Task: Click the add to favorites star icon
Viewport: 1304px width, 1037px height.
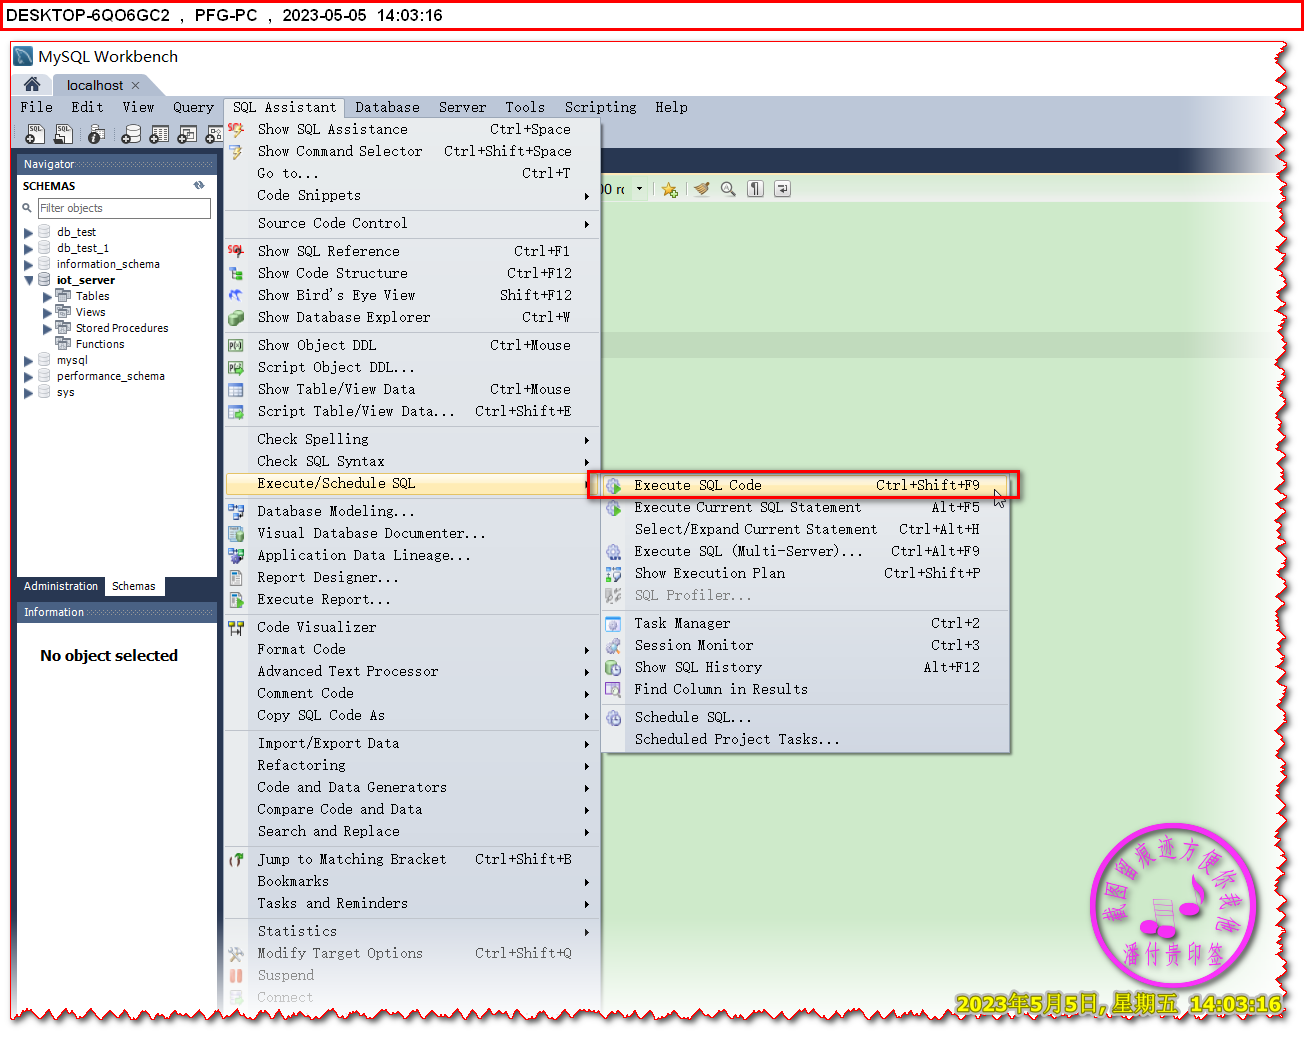Action: tap(670, 189)
